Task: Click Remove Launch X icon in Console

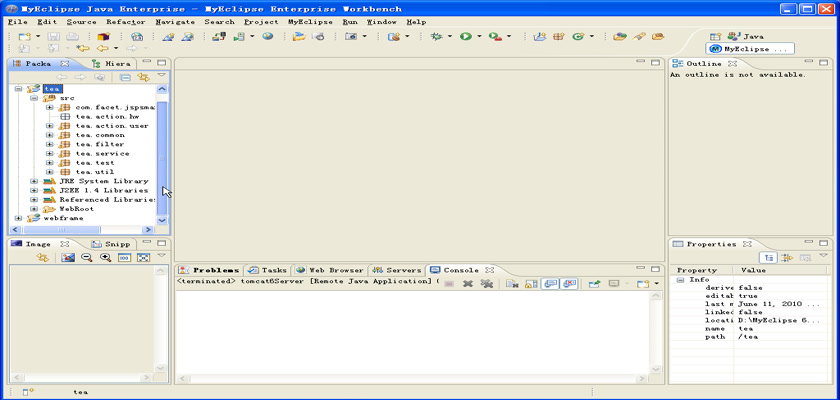Action: [x=468, y=284]
